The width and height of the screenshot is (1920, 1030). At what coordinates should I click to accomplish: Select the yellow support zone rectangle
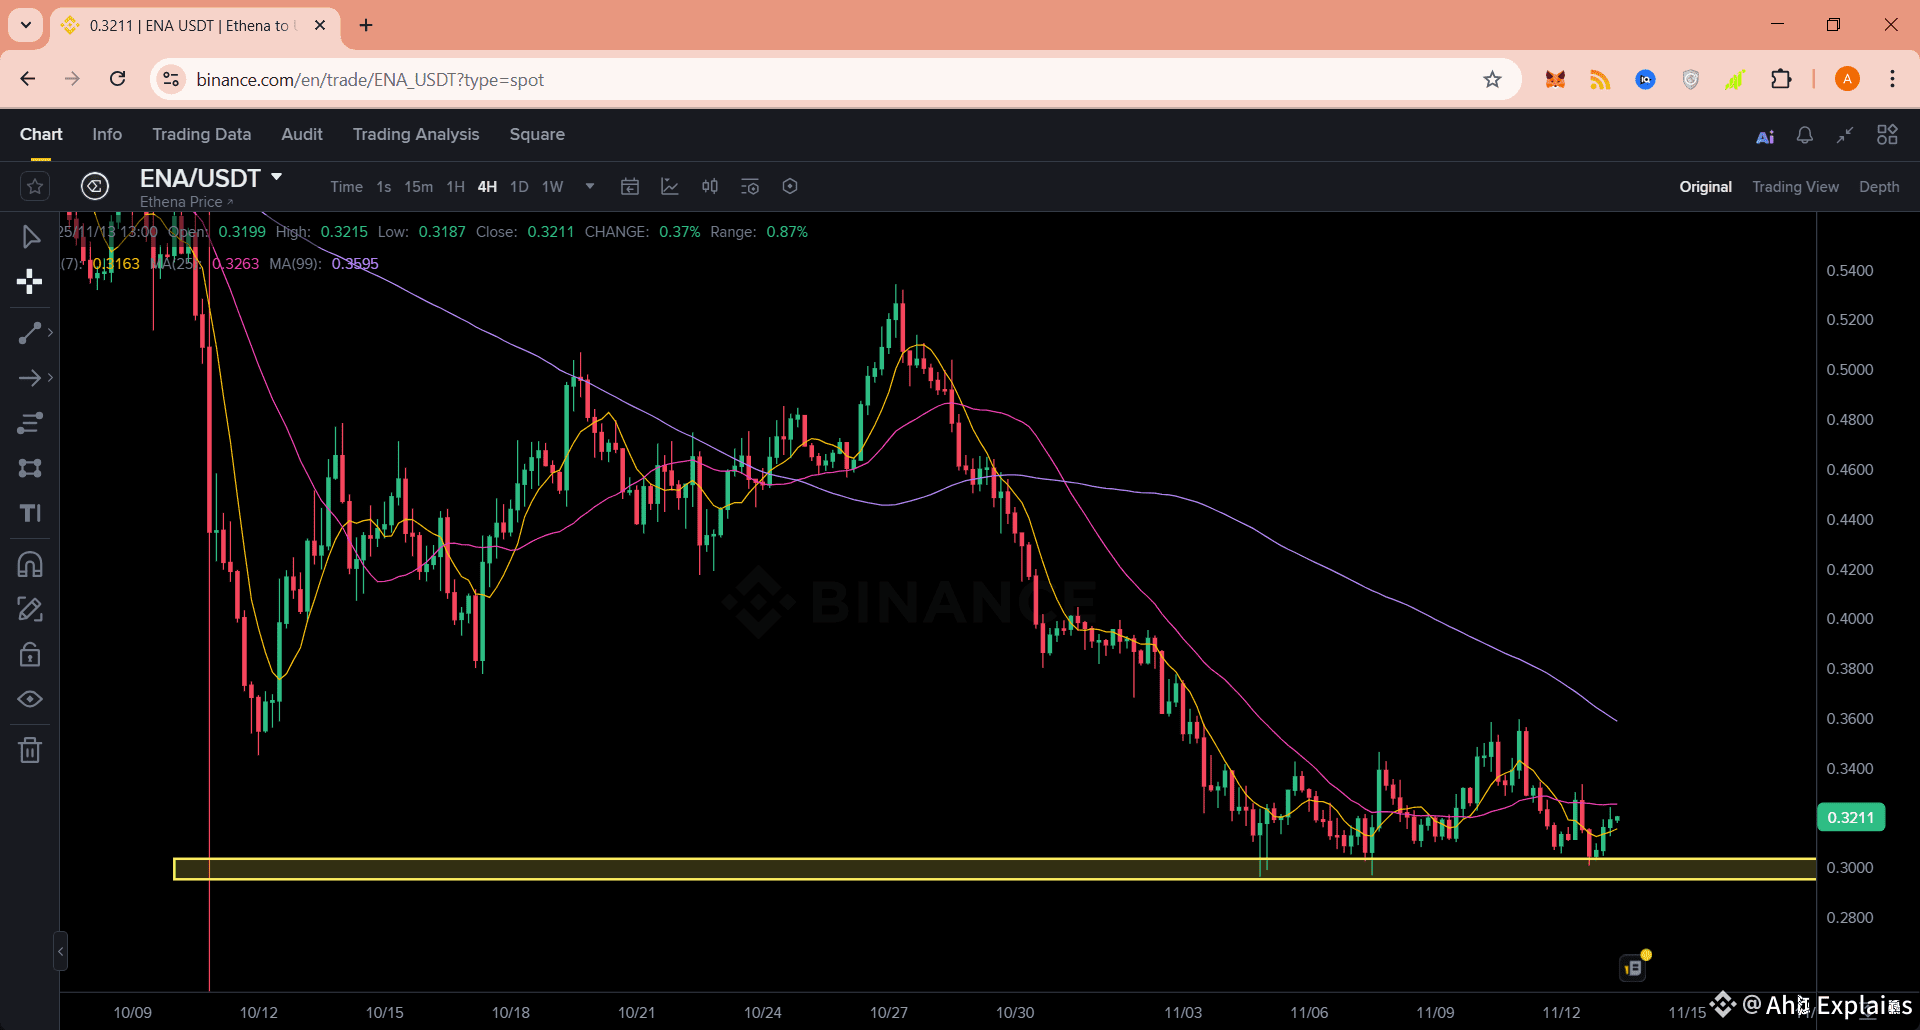995,869
